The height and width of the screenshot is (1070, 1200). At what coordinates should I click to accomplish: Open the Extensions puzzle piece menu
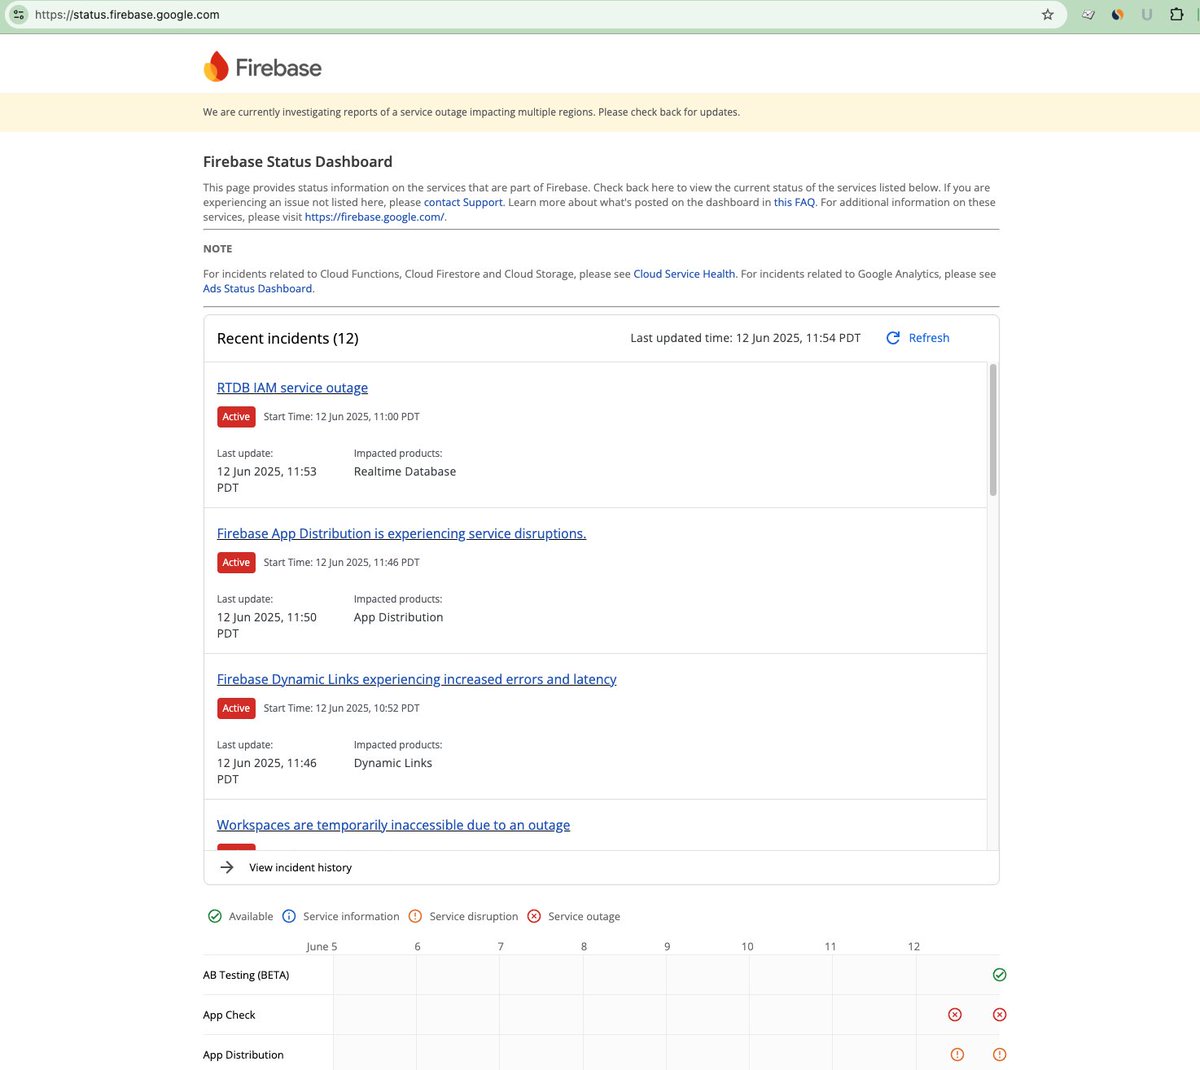pyautogui.click(x=1177, y=15)
